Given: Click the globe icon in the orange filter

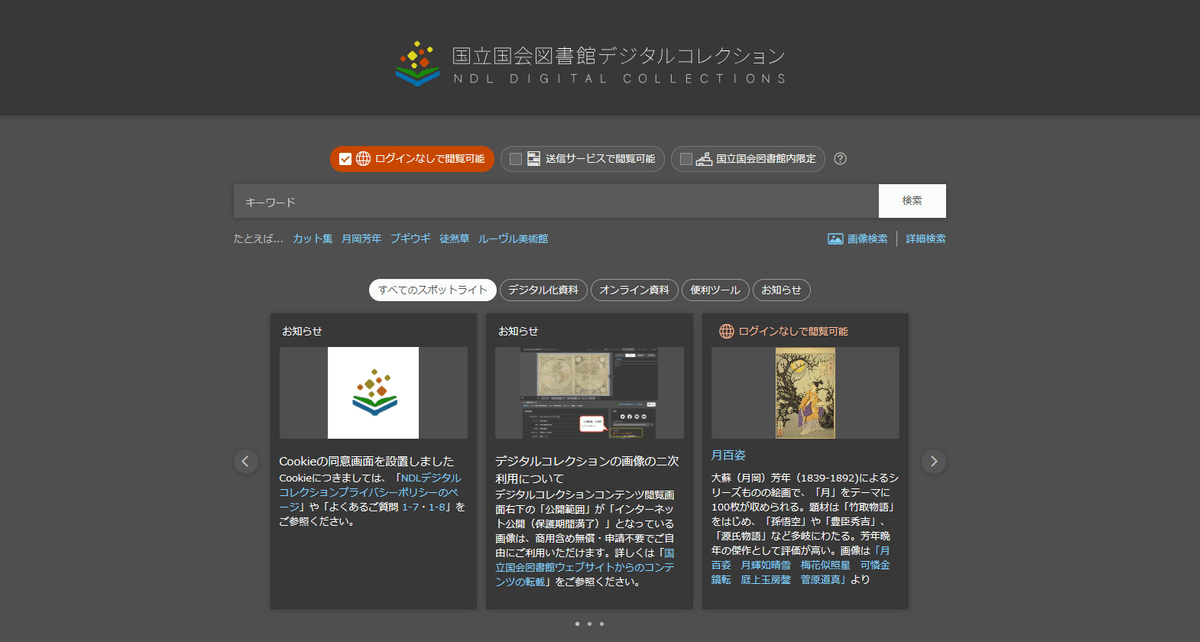Looking at the screenshot, I should [x=364, y=158].
